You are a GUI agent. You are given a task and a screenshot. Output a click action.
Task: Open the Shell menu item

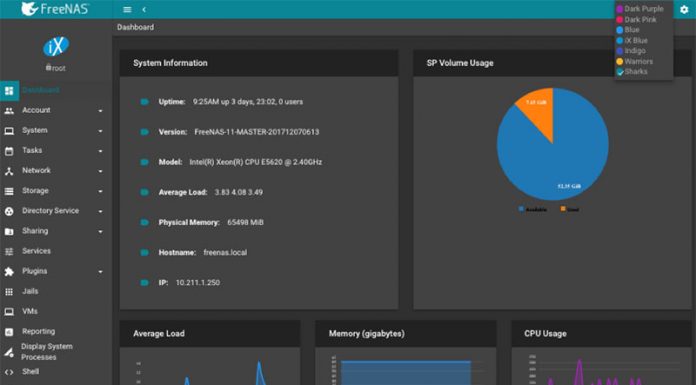coord(31,372)
